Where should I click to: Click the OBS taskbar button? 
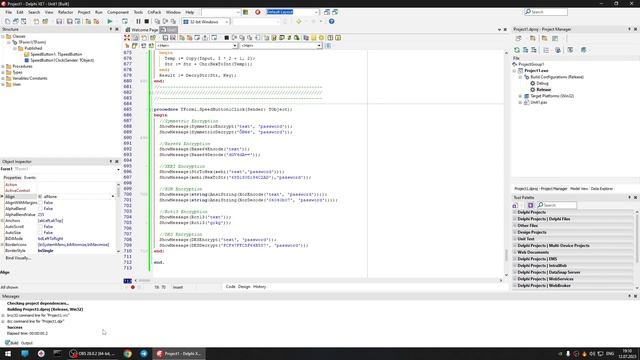93,353
